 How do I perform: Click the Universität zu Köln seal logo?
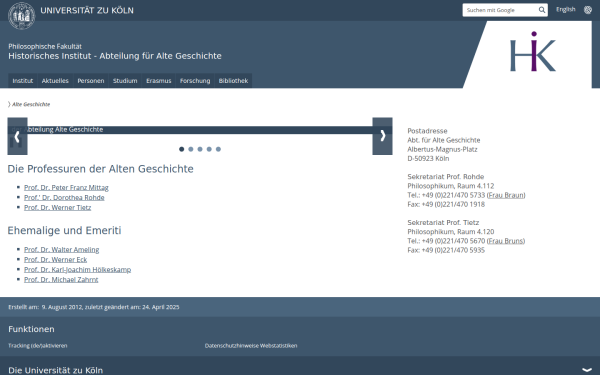click(x=22, y=16)
